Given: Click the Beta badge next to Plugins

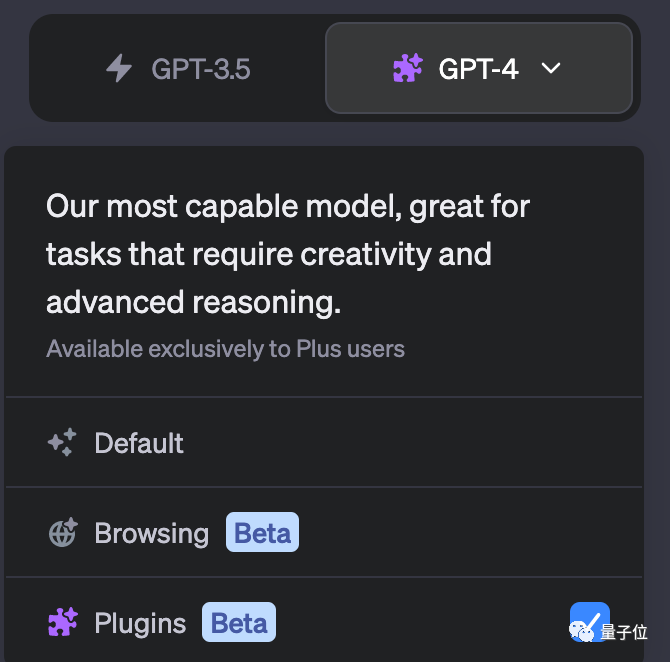Looking at the screenshot, I should tap(239, 622).
